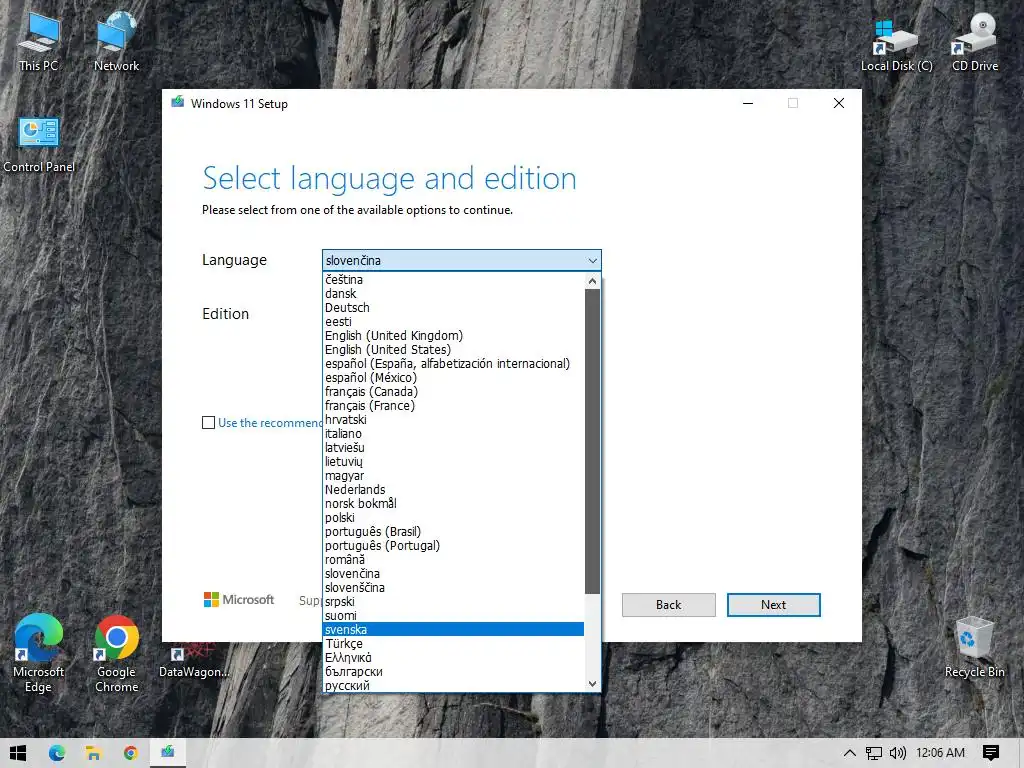The height and width of the screenshot is (768, 1024).
Task: Close the Windows 11 Setup window
Action: pyautogui.click(x=839, y=103)
